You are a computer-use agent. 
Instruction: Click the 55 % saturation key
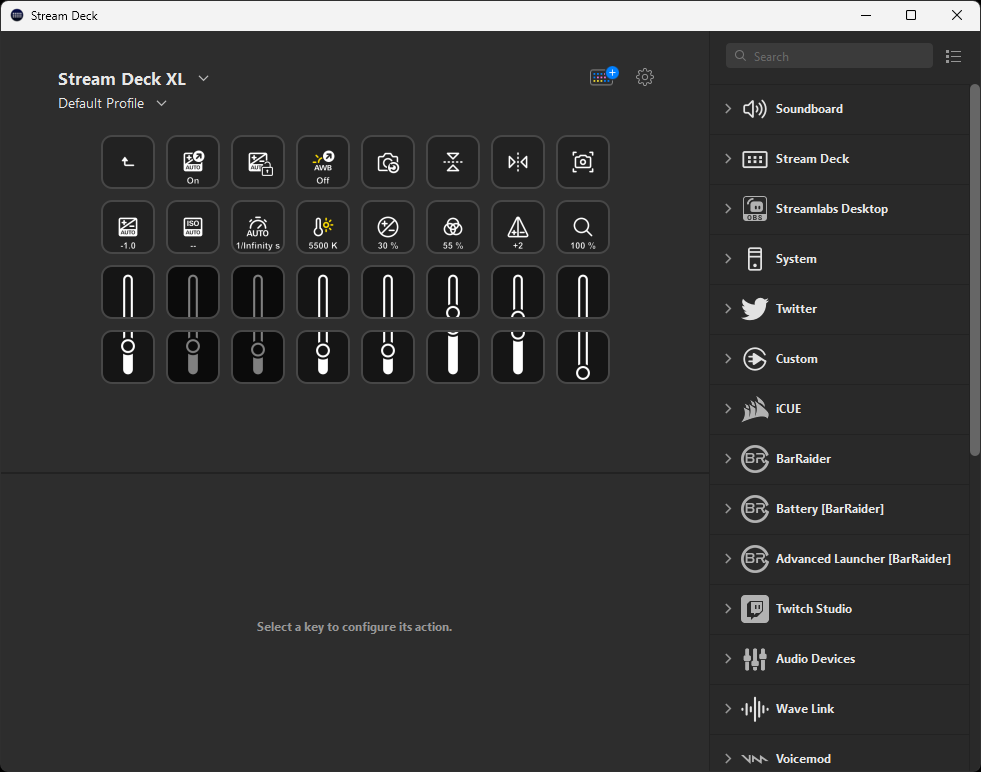click(x=453, y=227)
